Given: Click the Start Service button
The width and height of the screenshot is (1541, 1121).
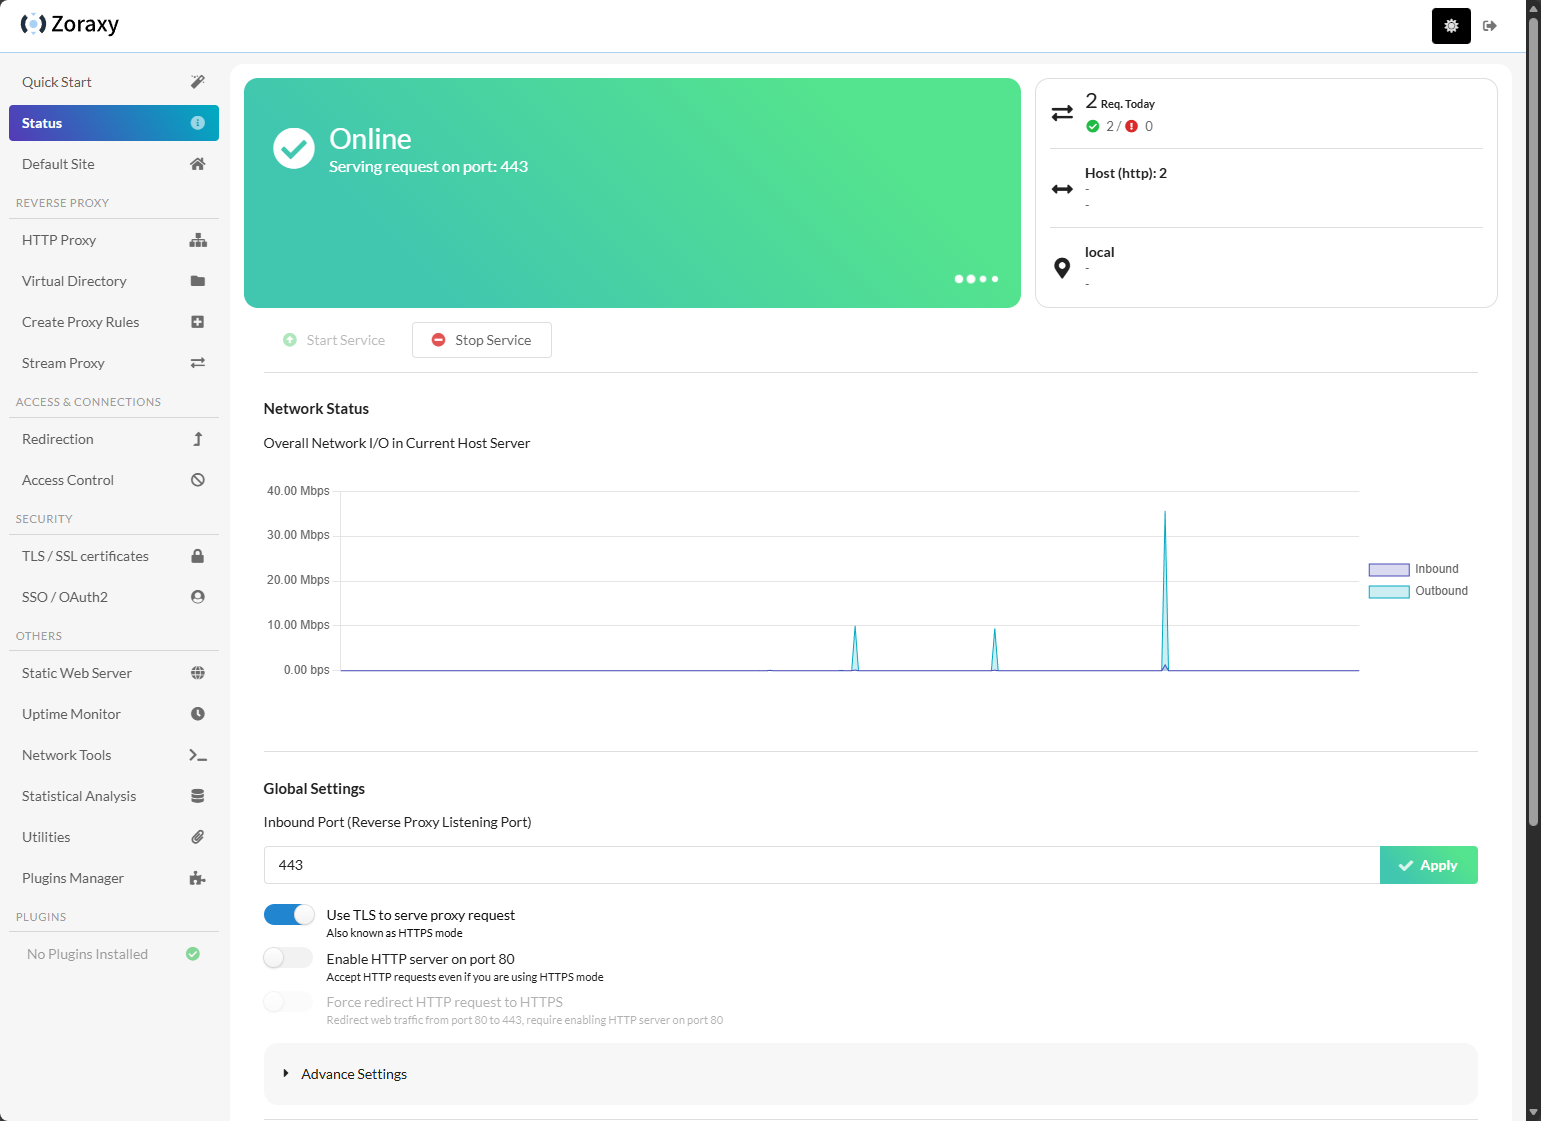Looking at the screenshot, I should 334,340.
